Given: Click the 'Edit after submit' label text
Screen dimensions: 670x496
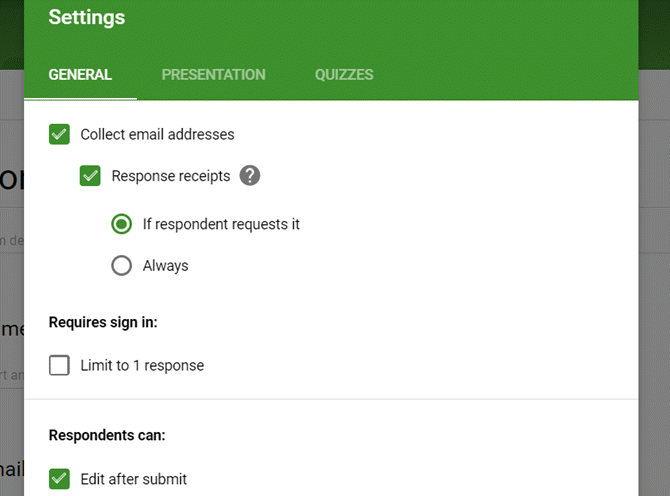Looking at the screenshot, I should click(133, 479).
